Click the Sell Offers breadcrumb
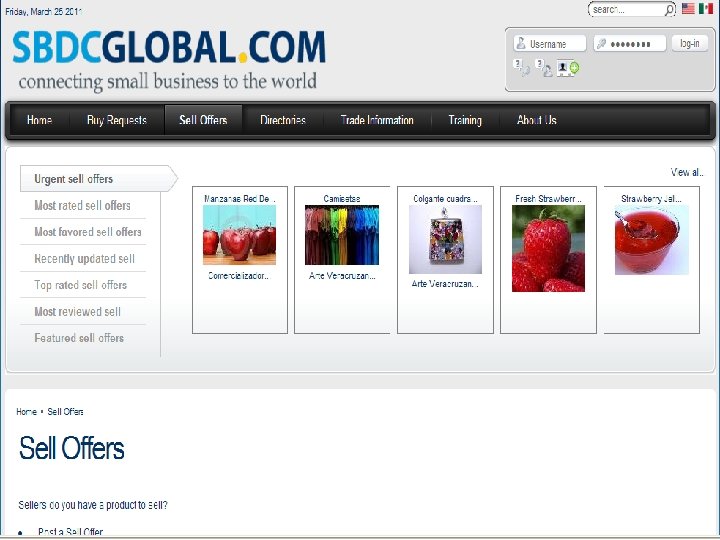The width and height of the screenshot is (720, 540). coord(65,411)
